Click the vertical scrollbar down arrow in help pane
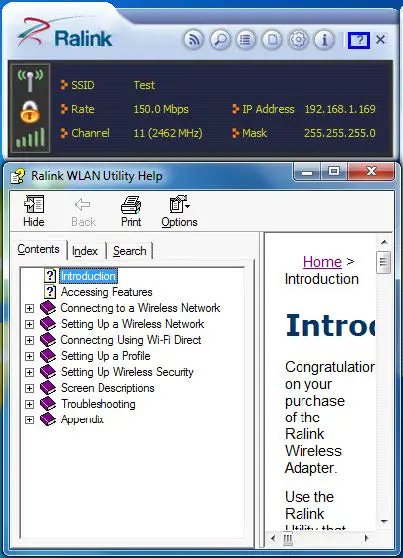Viewport: 403px width, 558px height. 384,522
